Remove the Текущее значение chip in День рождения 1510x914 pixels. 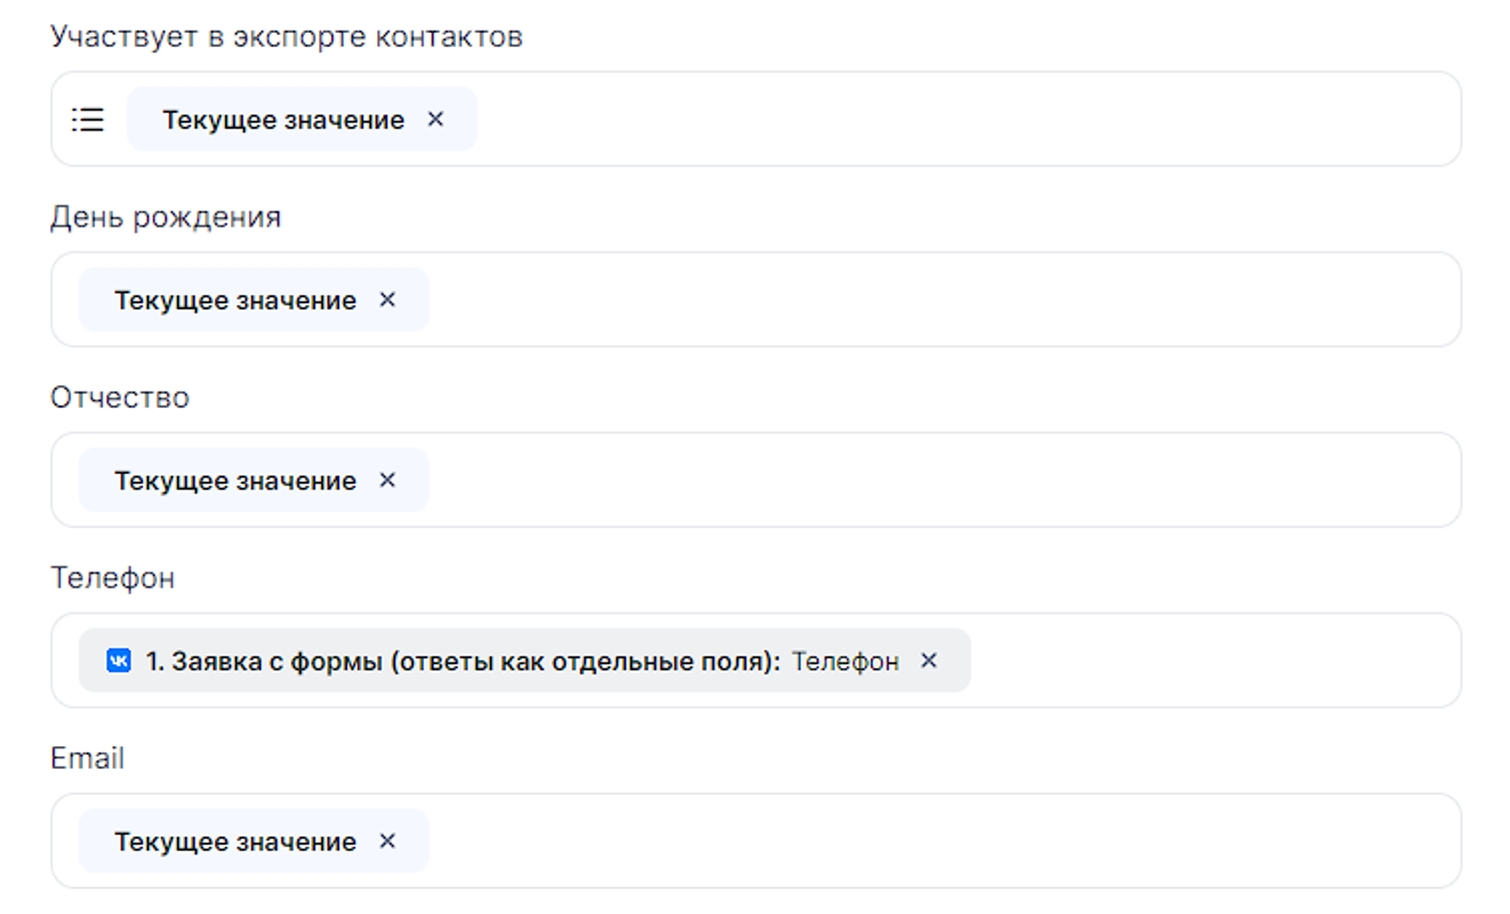coord(388,300)
